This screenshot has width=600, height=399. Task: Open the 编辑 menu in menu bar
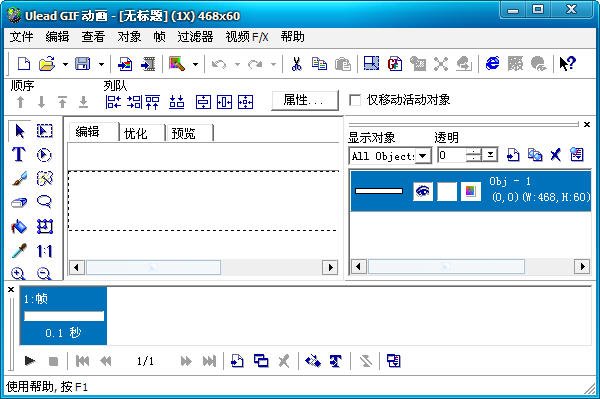click(57, 37)
